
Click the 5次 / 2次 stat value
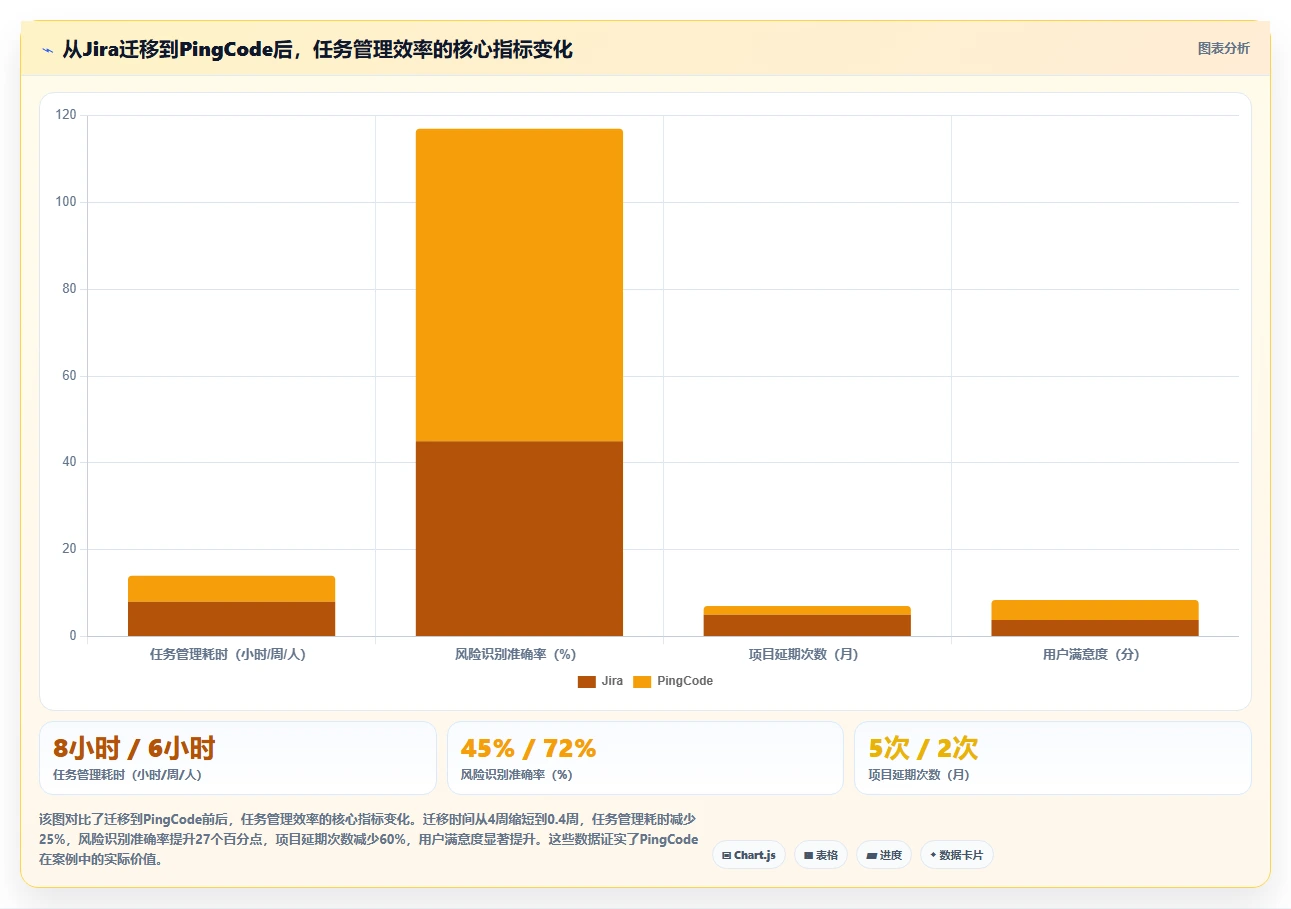point(923,748)
